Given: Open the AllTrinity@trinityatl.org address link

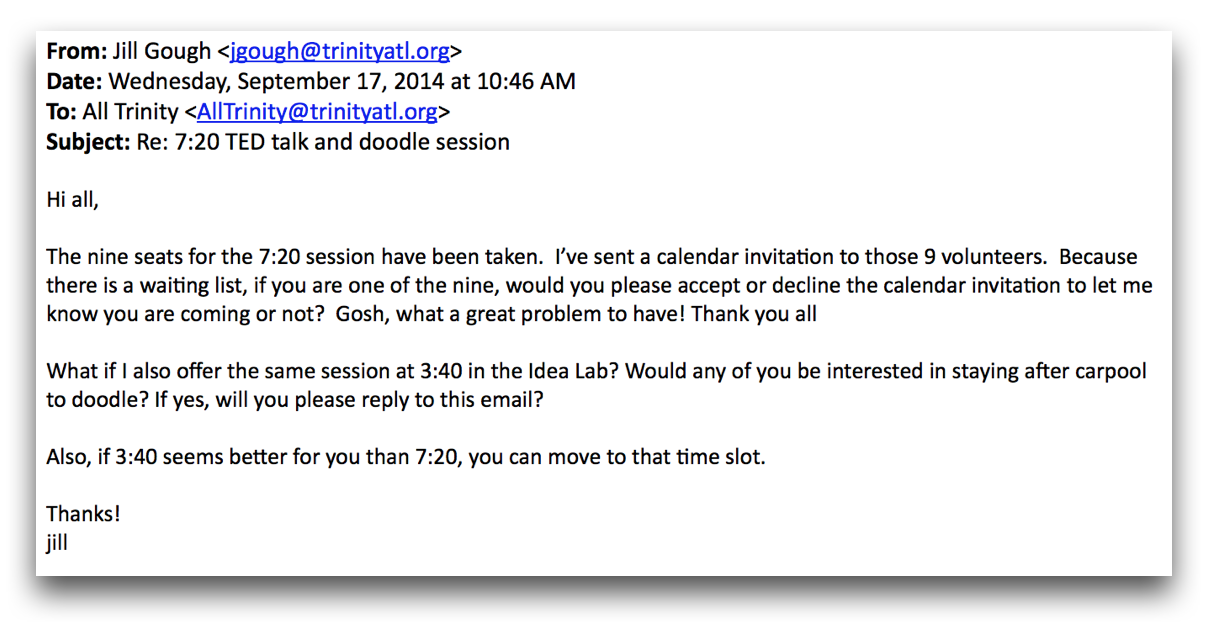Looking at the screenshot, I should [317, 112].
